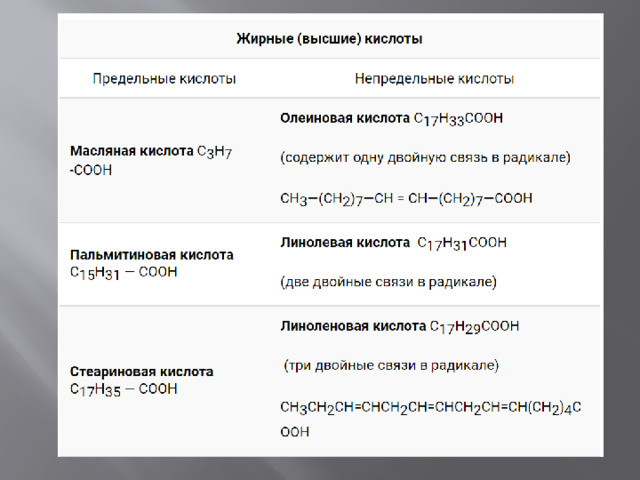The image size is (640, 480).
Task: Click the Олеиновая кислота heading
Action: 345,118
